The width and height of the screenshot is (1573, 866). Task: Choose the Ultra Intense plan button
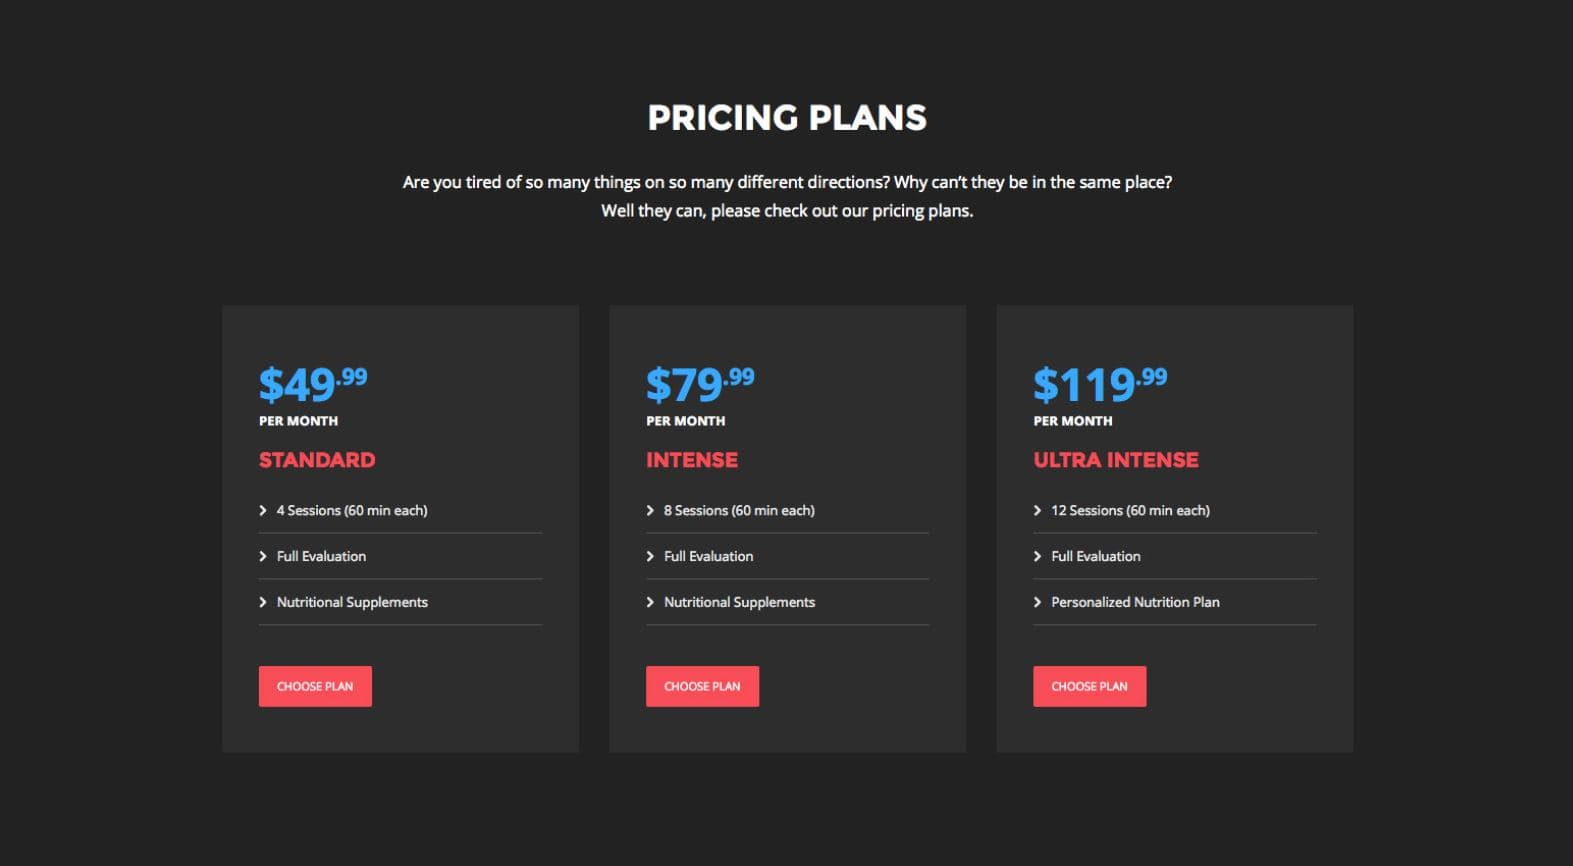click(x=1089, y=686)
